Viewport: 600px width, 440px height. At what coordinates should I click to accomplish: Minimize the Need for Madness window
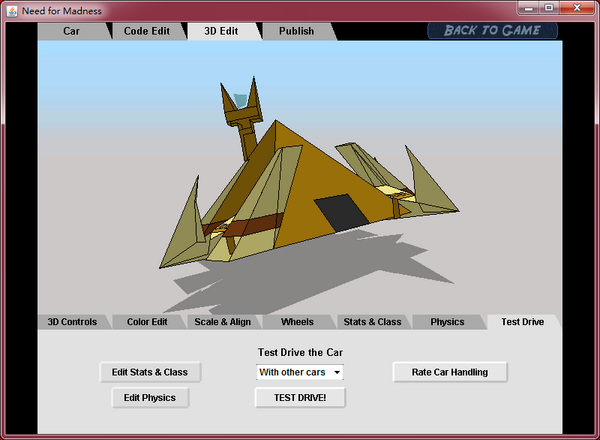pos(528,8)
